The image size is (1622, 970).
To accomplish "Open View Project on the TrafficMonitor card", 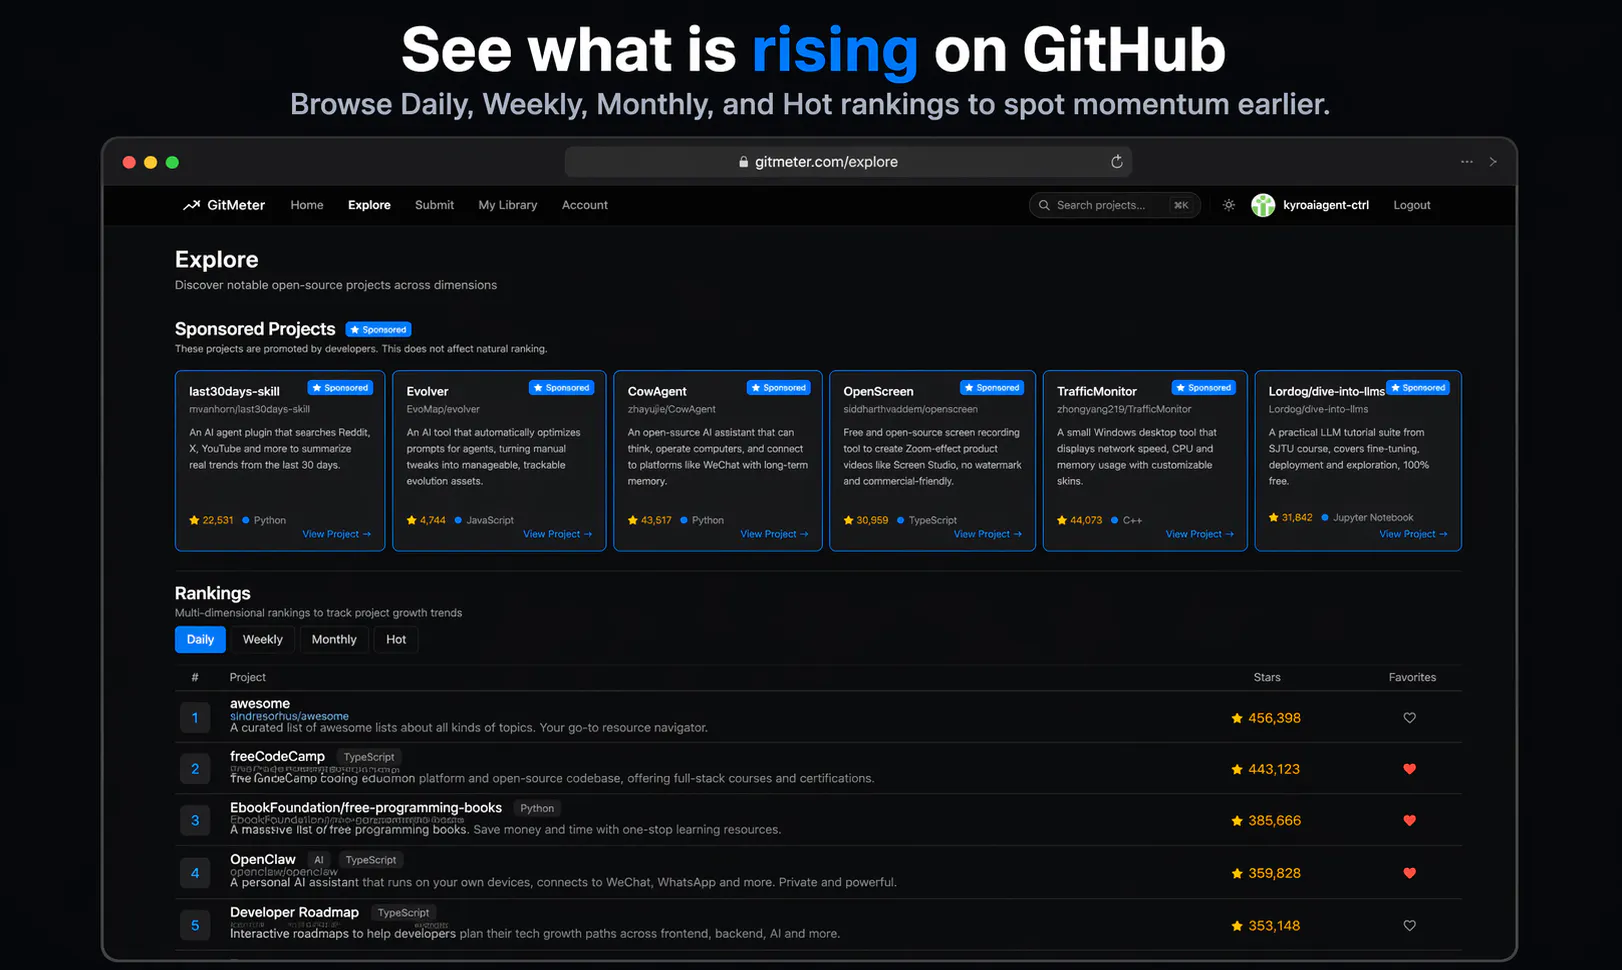I will 1200,534.
